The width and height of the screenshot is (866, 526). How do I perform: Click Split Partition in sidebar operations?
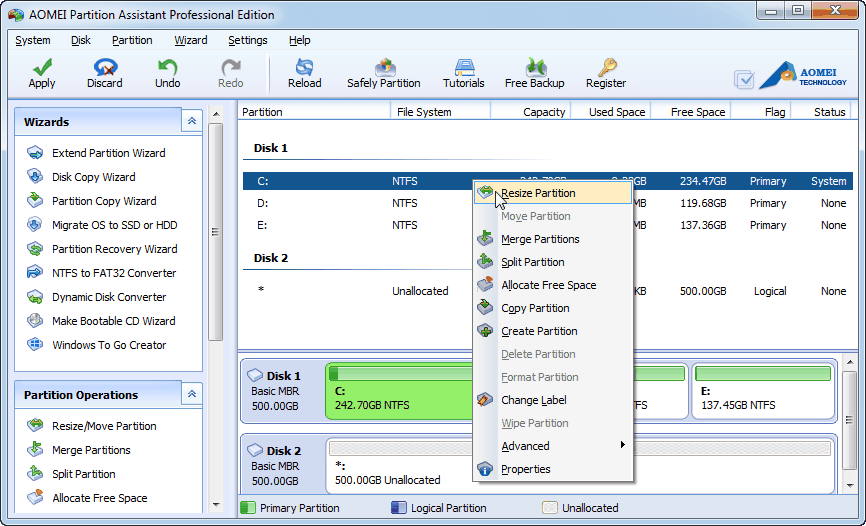point(72,474)
